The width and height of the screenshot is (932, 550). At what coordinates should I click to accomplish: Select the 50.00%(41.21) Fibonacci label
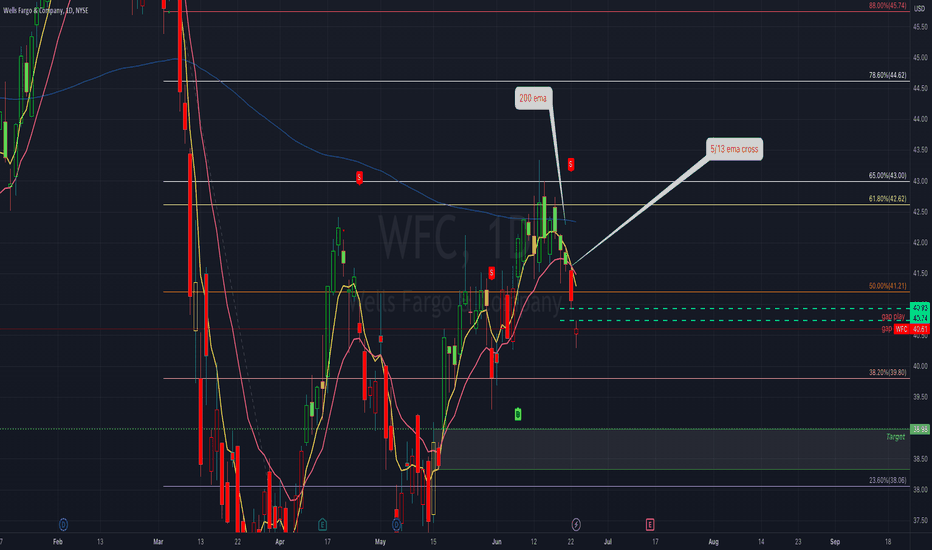[887, 286]
